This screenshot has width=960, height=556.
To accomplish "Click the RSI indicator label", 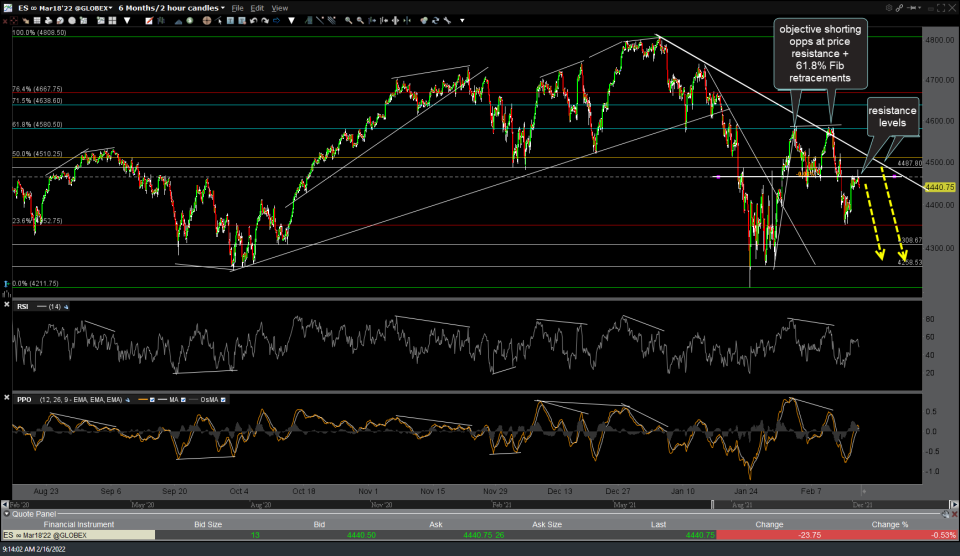I will (23, 307).
